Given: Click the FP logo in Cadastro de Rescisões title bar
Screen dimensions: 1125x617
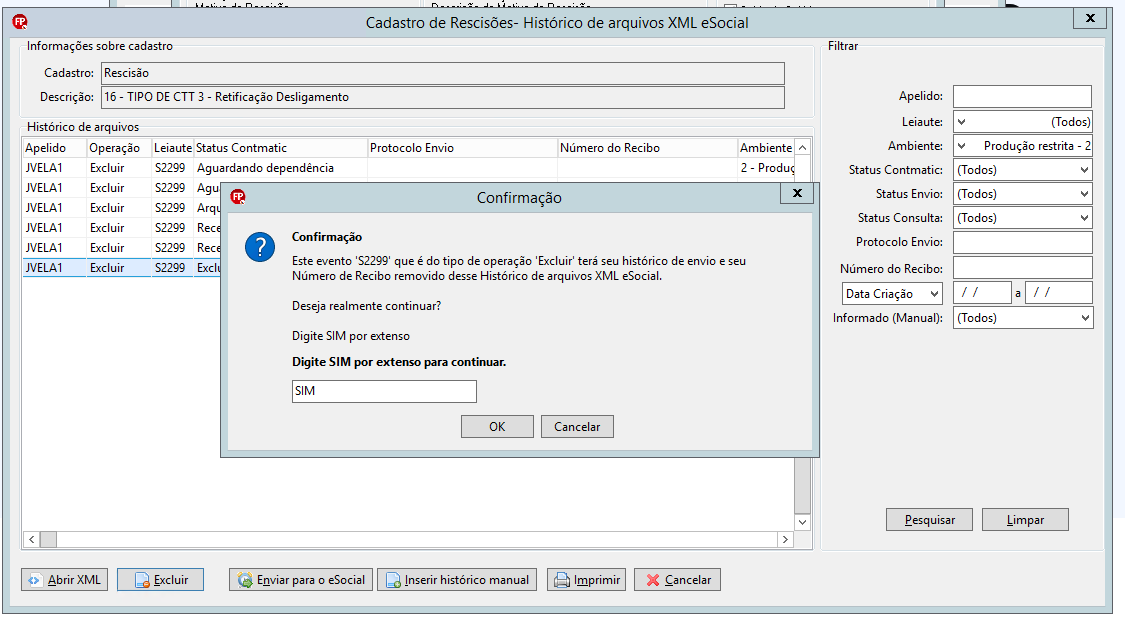Looking at the screenshot, I should point(20,22).
